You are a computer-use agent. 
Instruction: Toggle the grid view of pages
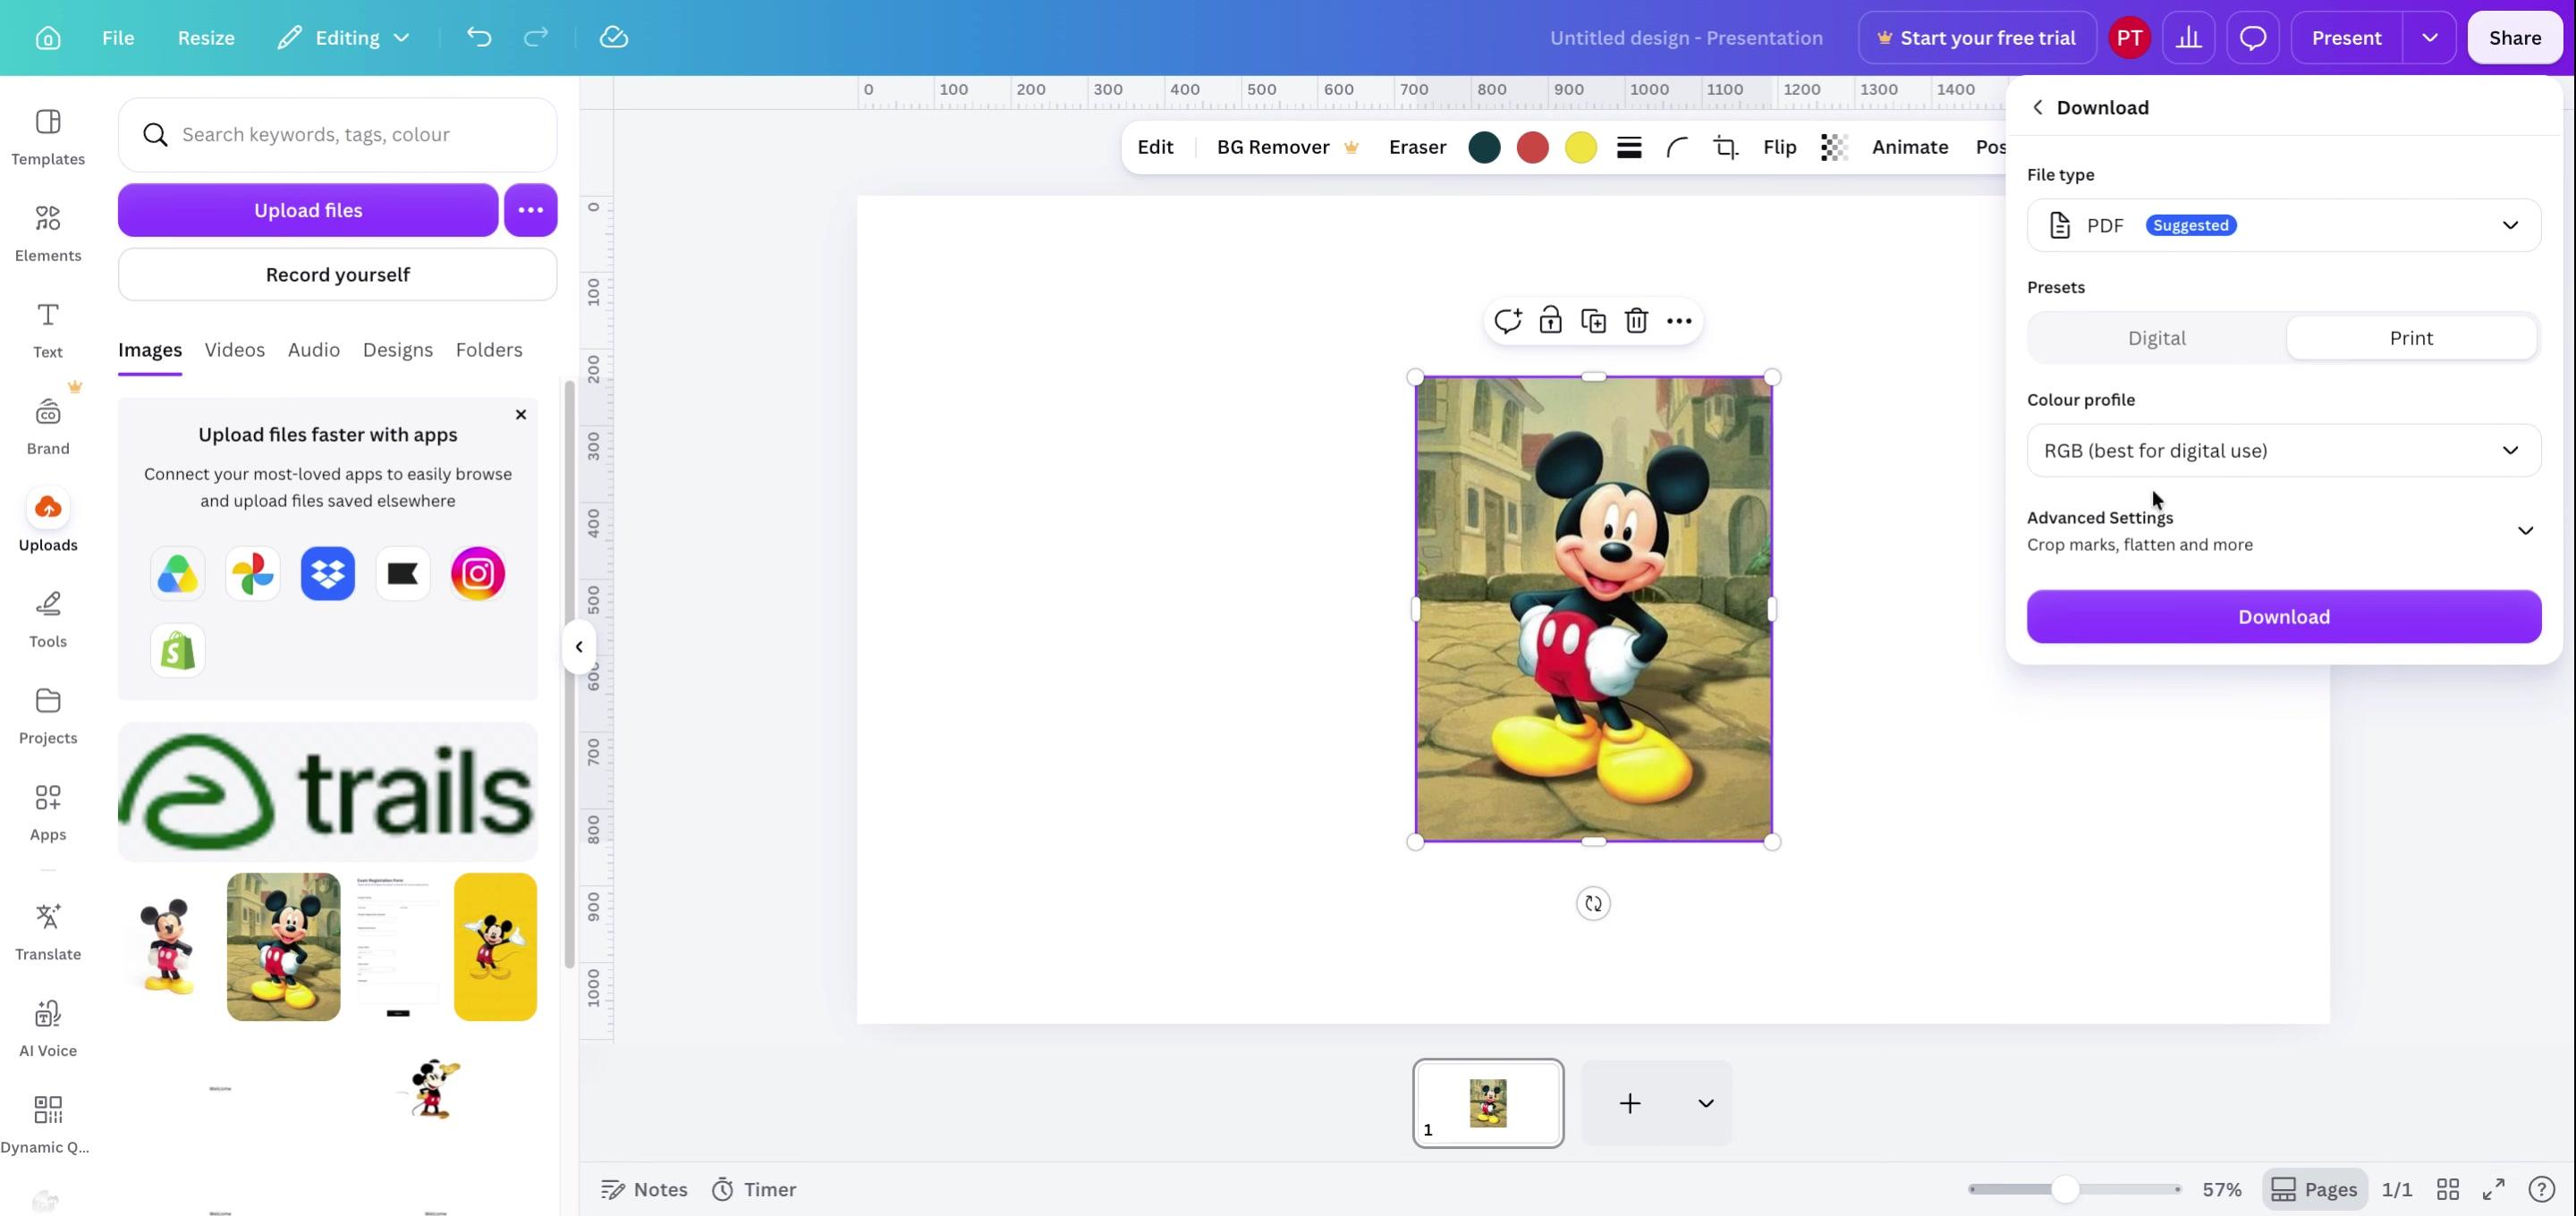[x=2448, y=1189]
